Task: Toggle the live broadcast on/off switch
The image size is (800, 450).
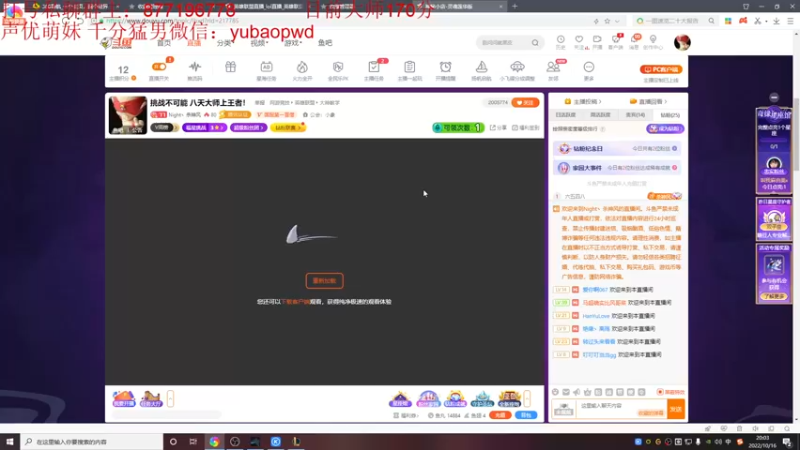Action: pos(159,67)
